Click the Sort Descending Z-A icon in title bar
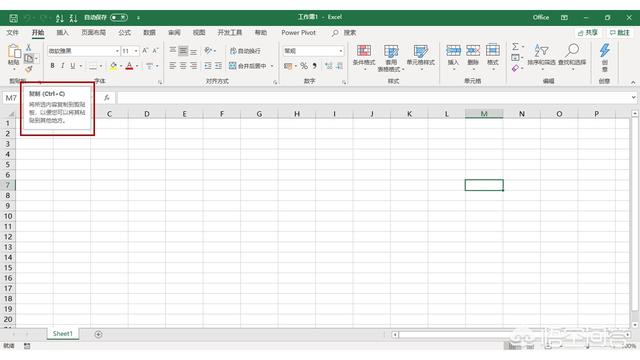This screenshot has height=360, width=640. pyautogui.click(x=73, y=18)
